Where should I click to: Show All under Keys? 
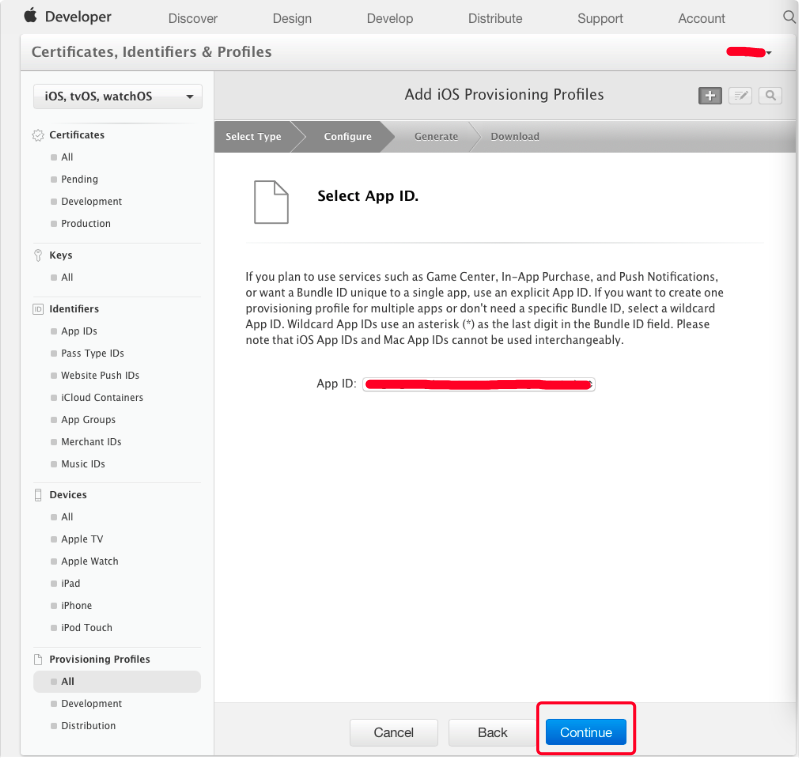(67, 278)
